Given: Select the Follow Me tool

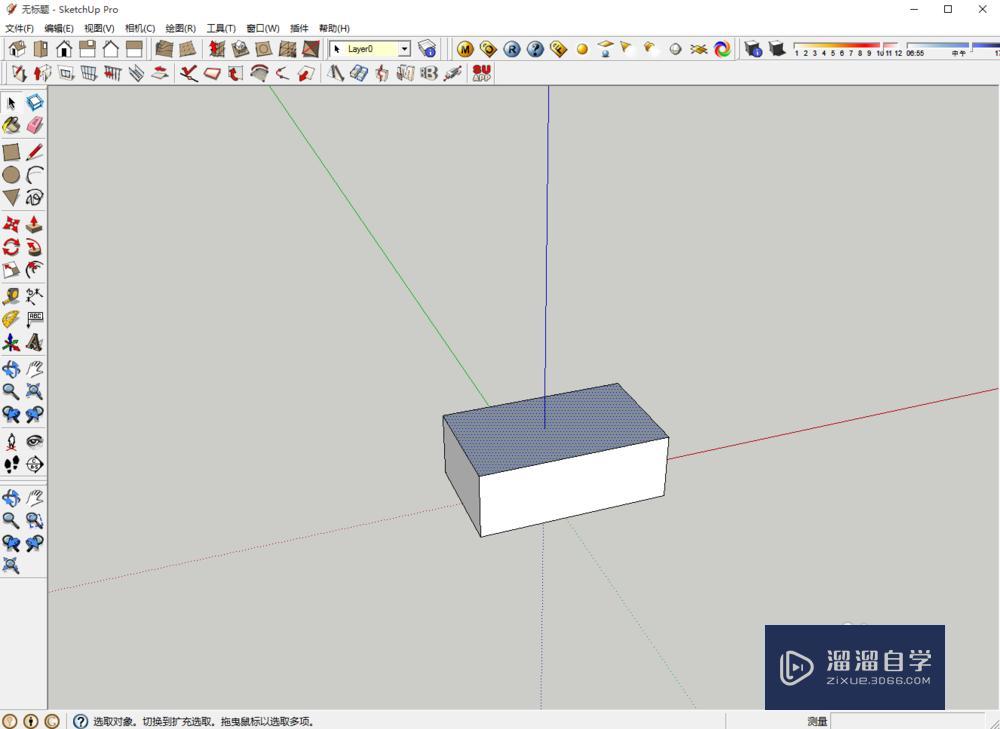Looking at the screenshot, I should point(34,247).
